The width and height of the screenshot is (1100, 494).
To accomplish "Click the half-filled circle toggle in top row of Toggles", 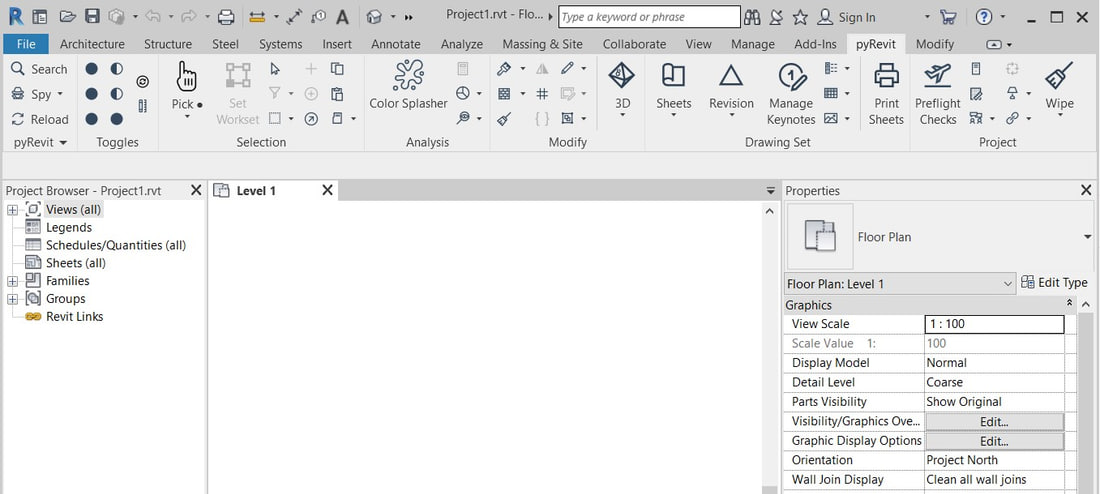I will (x=116, y=69).
